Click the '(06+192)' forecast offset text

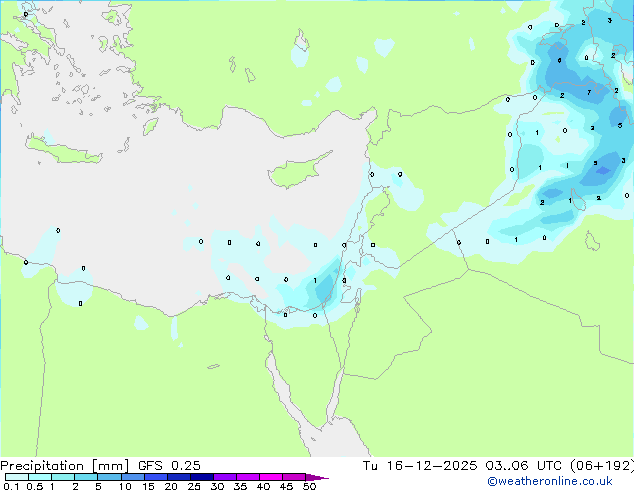(x=602, y=466)
